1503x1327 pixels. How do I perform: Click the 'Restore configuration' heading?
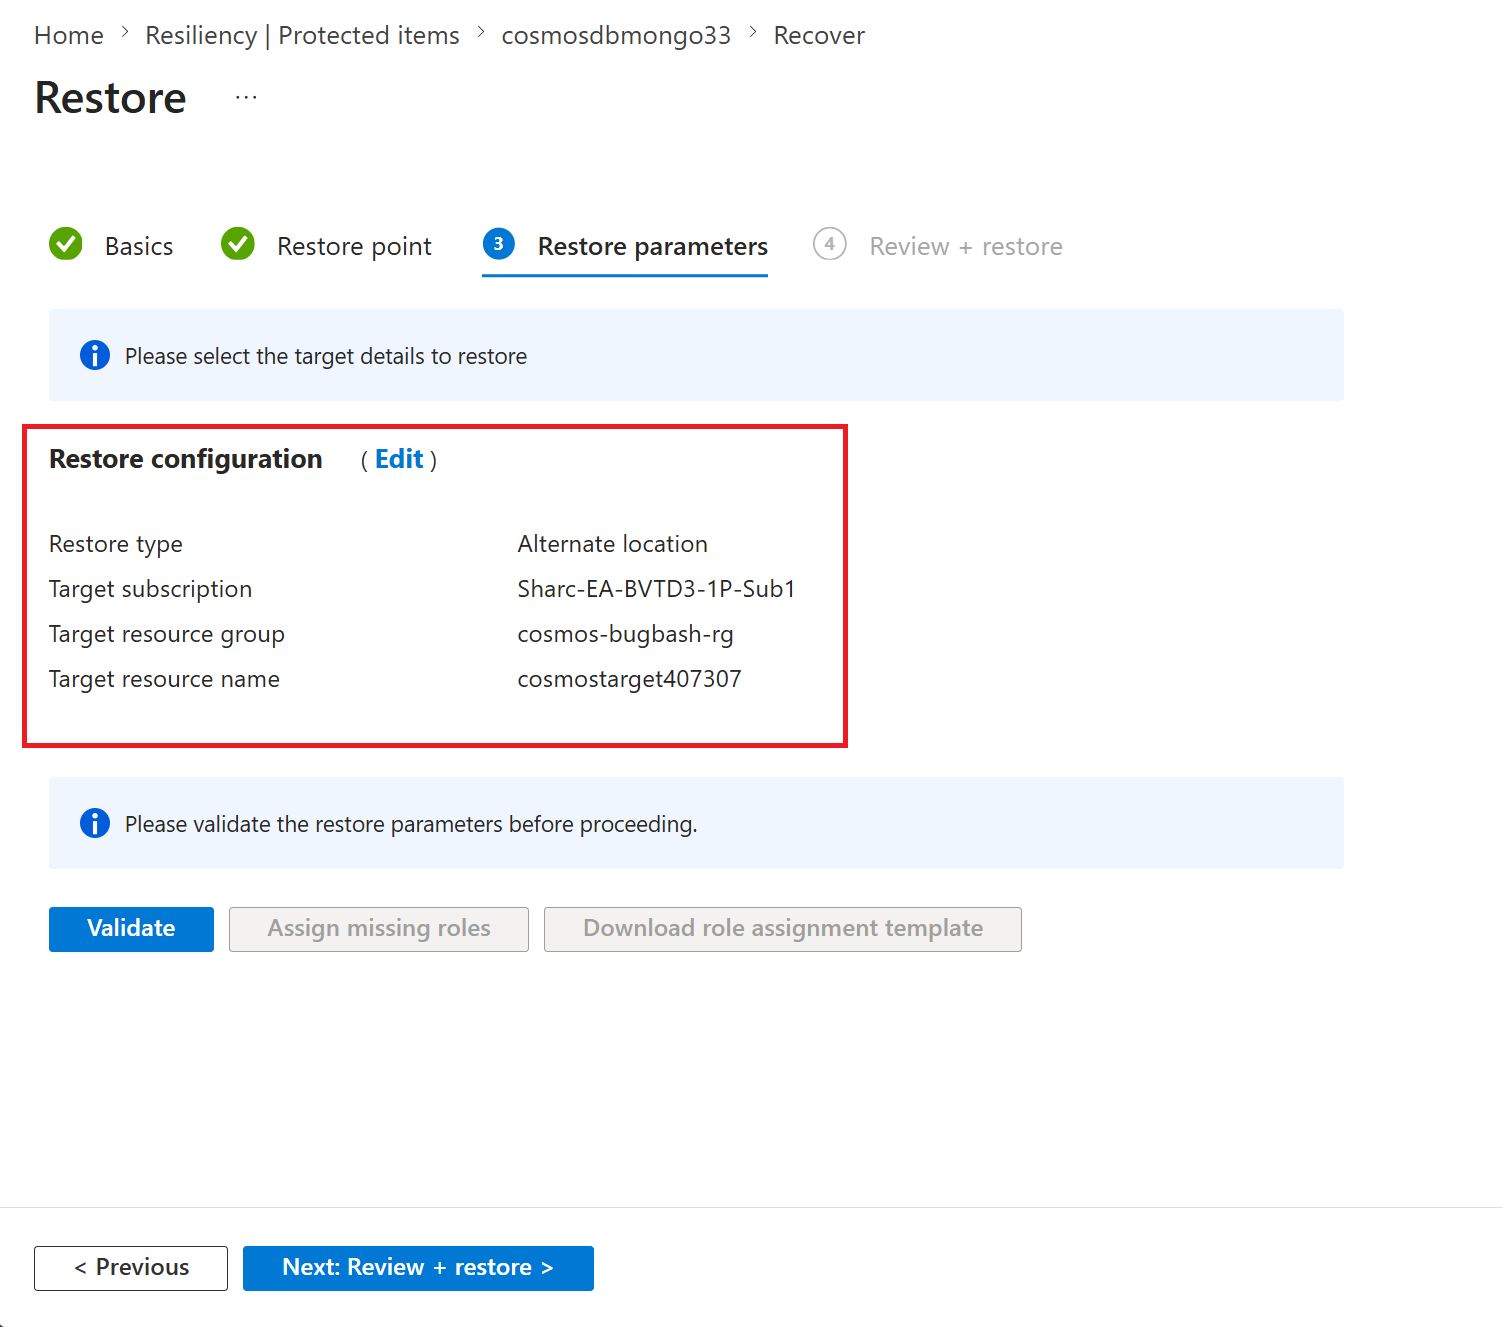(x=186, y=459)
